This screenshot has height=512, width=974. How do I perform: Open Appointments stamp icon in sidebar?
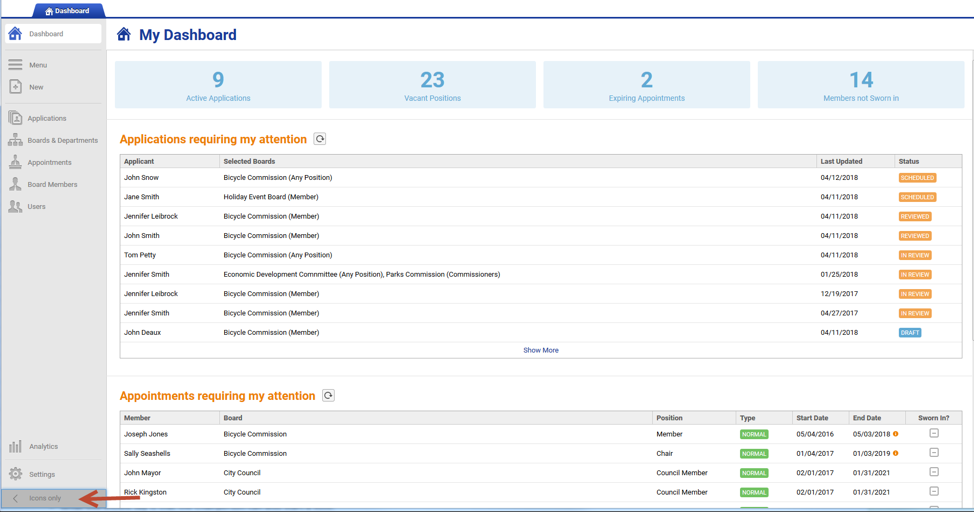[16, 162]
